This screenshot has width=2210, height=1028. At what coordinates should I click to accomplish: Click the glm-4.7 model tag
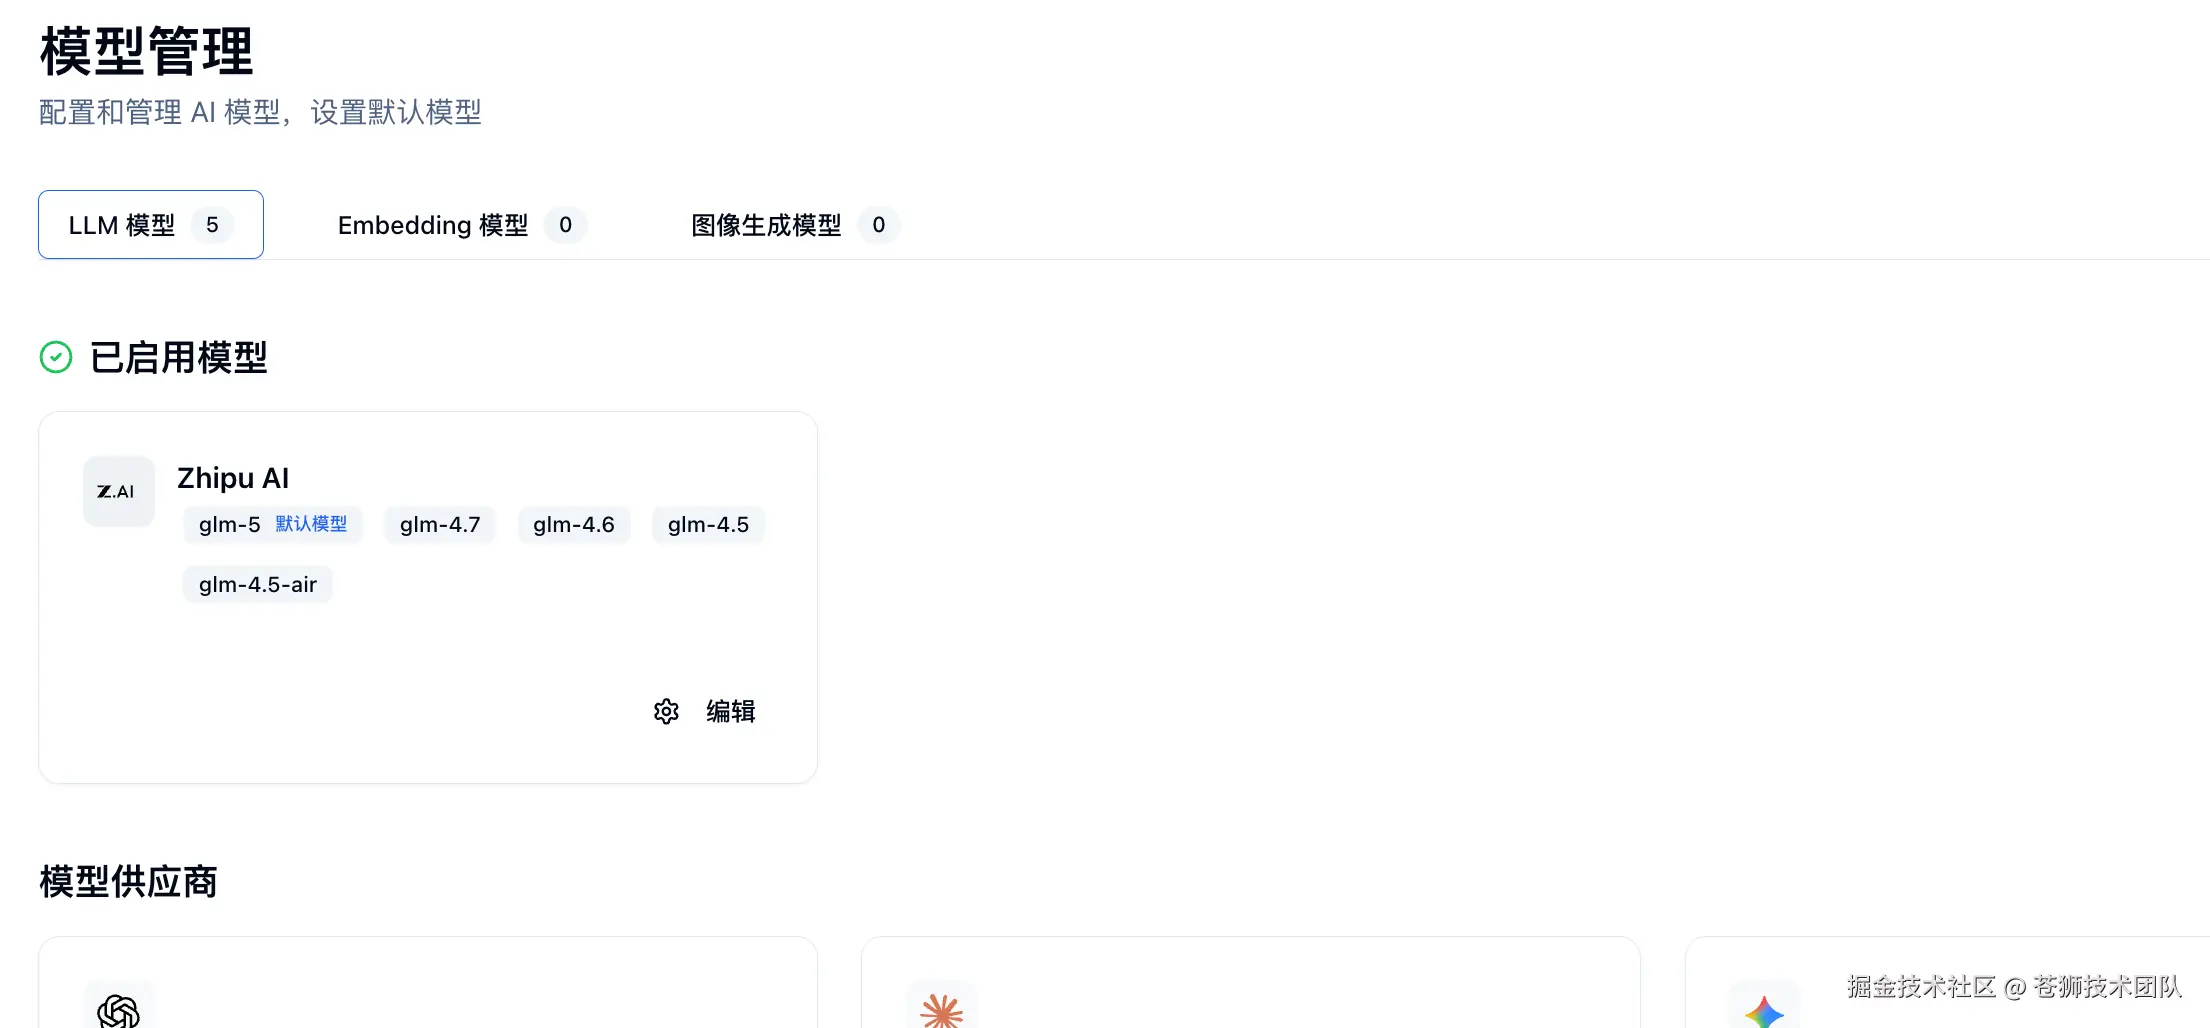pyautogui.click(x=440, y=525)
